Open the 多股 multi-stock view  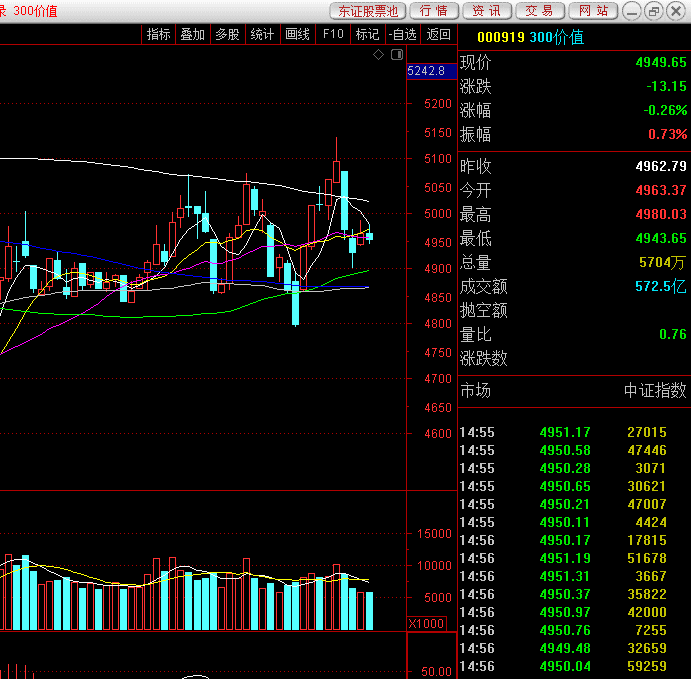[227, 34]
